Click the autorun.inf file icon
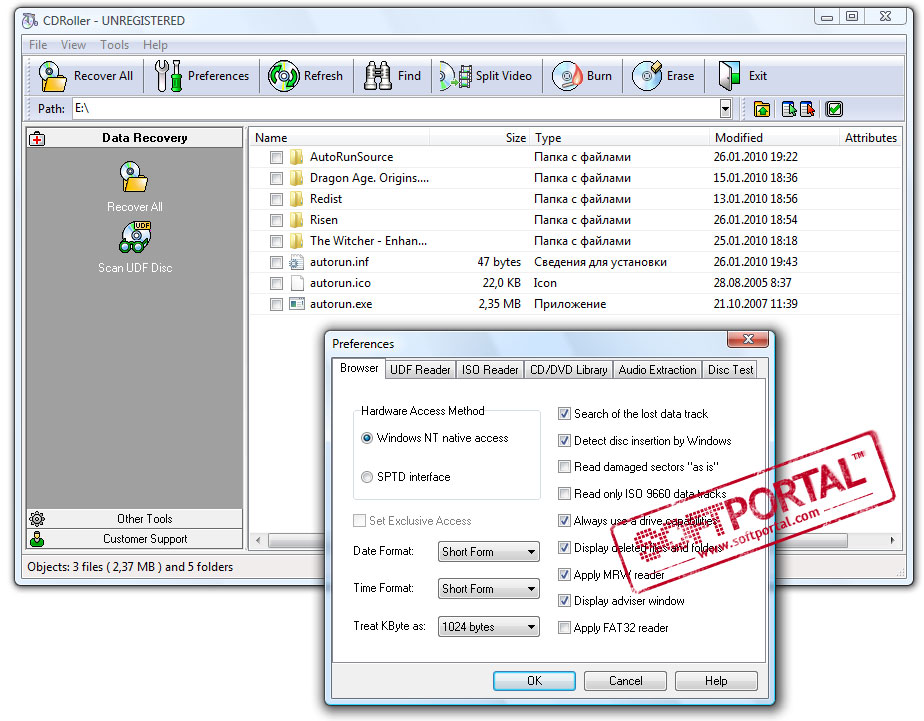 point(296,262)
